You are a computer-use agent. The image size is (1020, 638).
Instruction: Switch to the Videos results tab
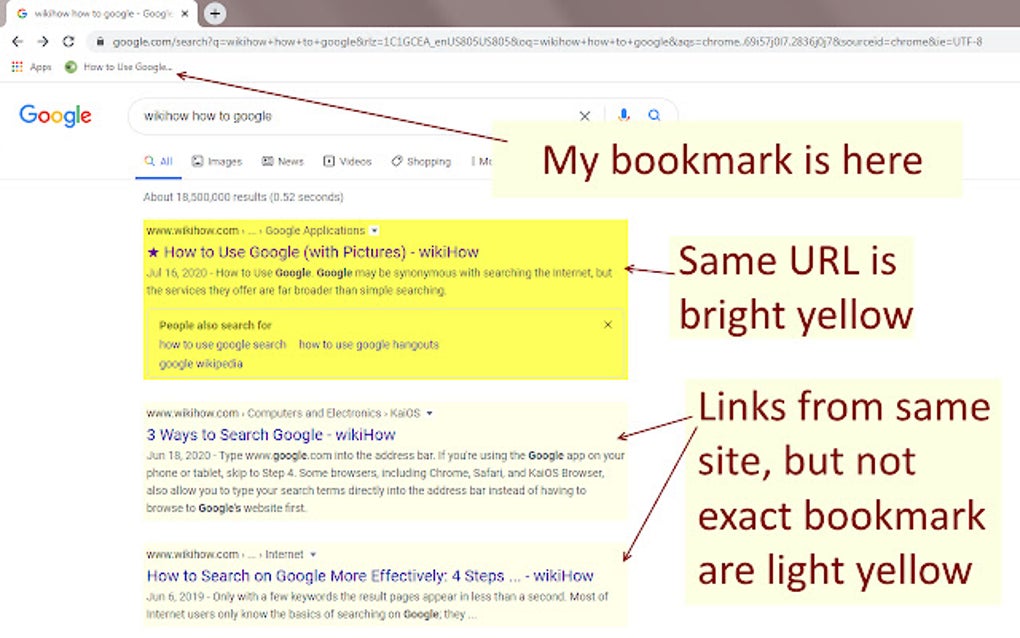[x=347, y=161]
